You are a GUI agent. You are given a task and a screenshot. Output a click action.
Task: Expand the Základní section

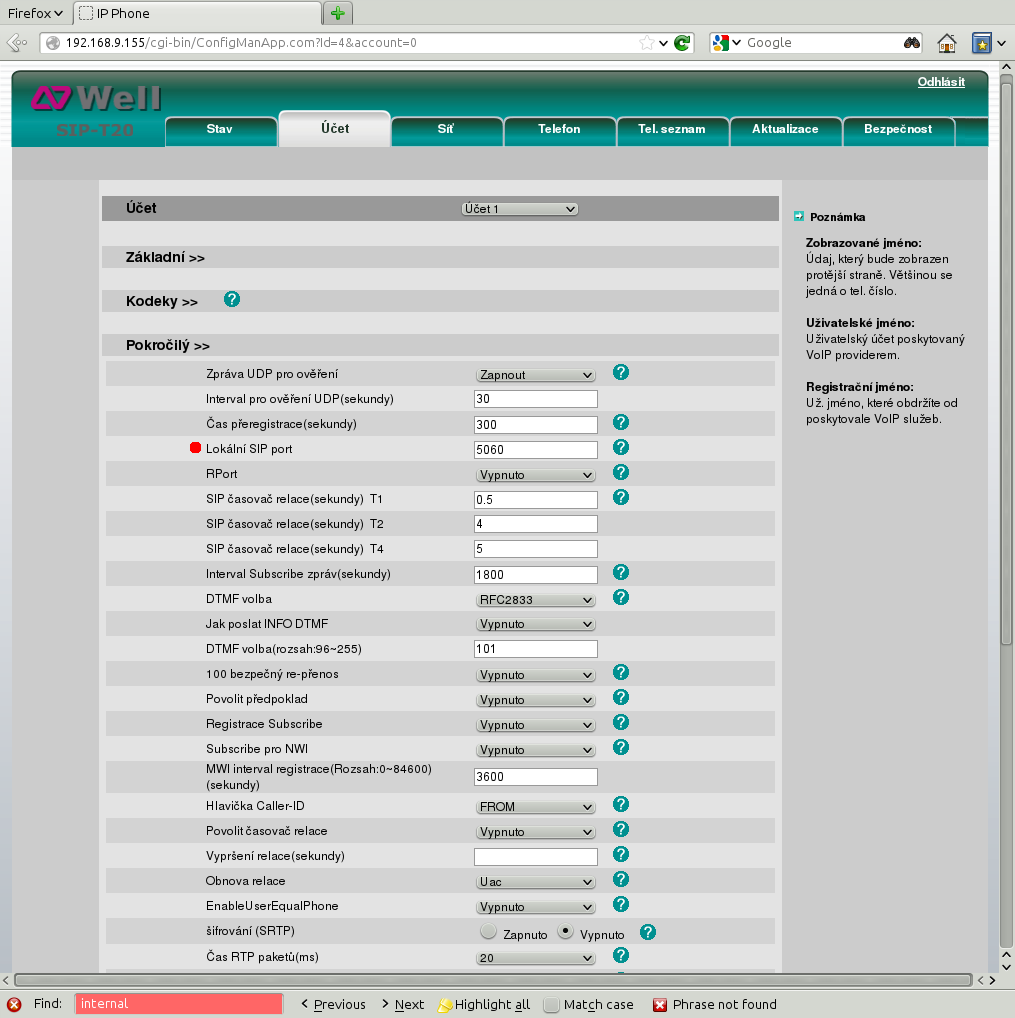[165, 258]
